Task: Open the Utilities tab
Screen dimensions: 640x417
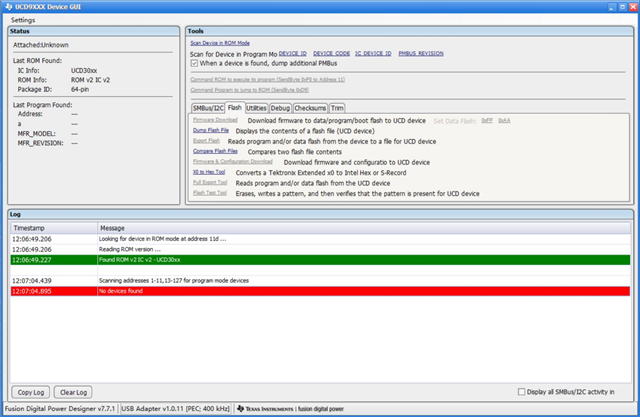Action: (x=256, y=108)
